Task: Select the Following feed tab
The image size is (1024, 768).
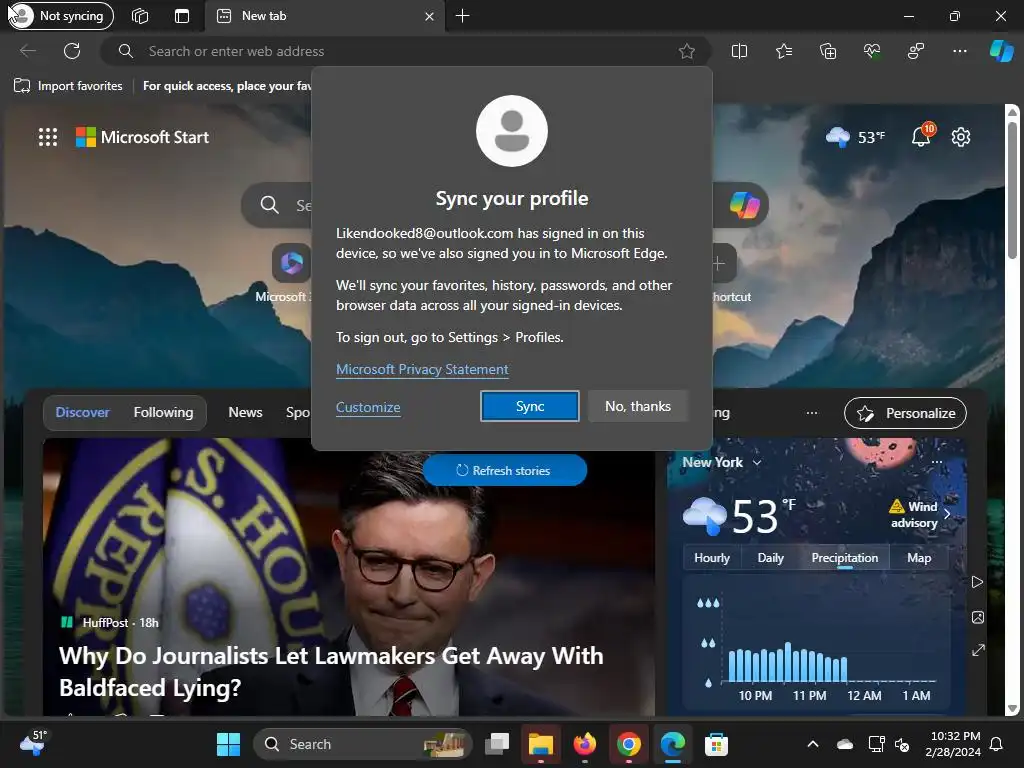Action: [163, 412]
